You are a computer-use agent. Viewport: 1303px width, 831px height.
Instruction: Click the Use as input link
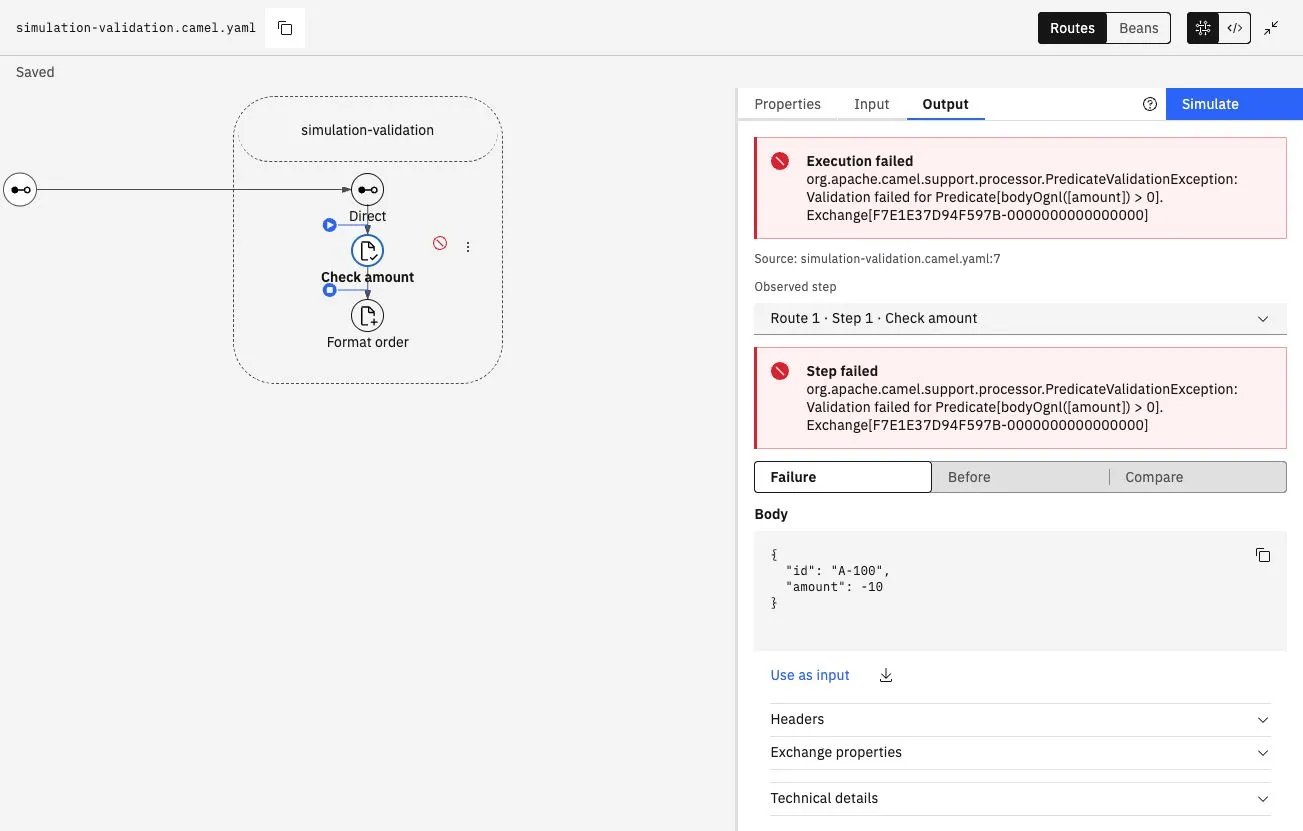click(810, 675)
